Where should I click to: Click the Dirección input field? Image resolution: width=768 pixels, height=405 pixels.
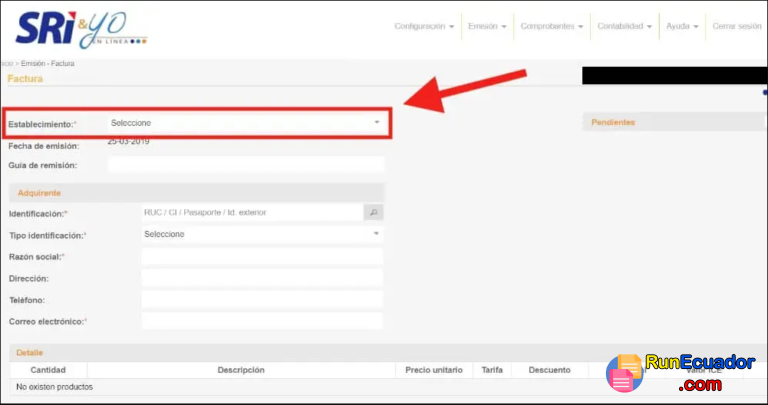click(x=262, y=278)
